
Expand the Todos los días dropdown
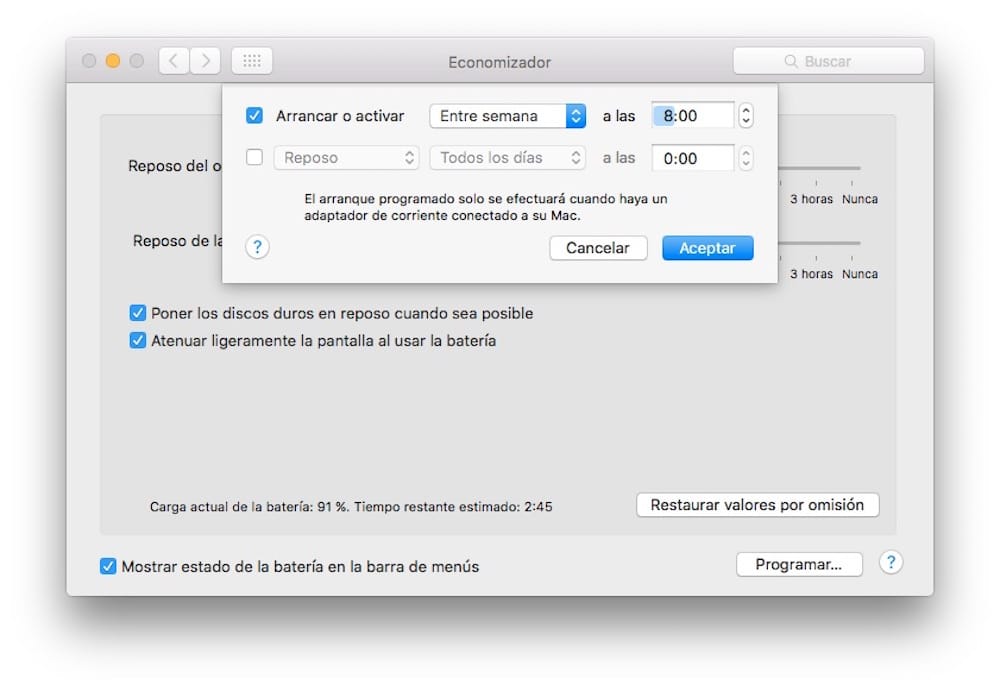pos(507,158)
